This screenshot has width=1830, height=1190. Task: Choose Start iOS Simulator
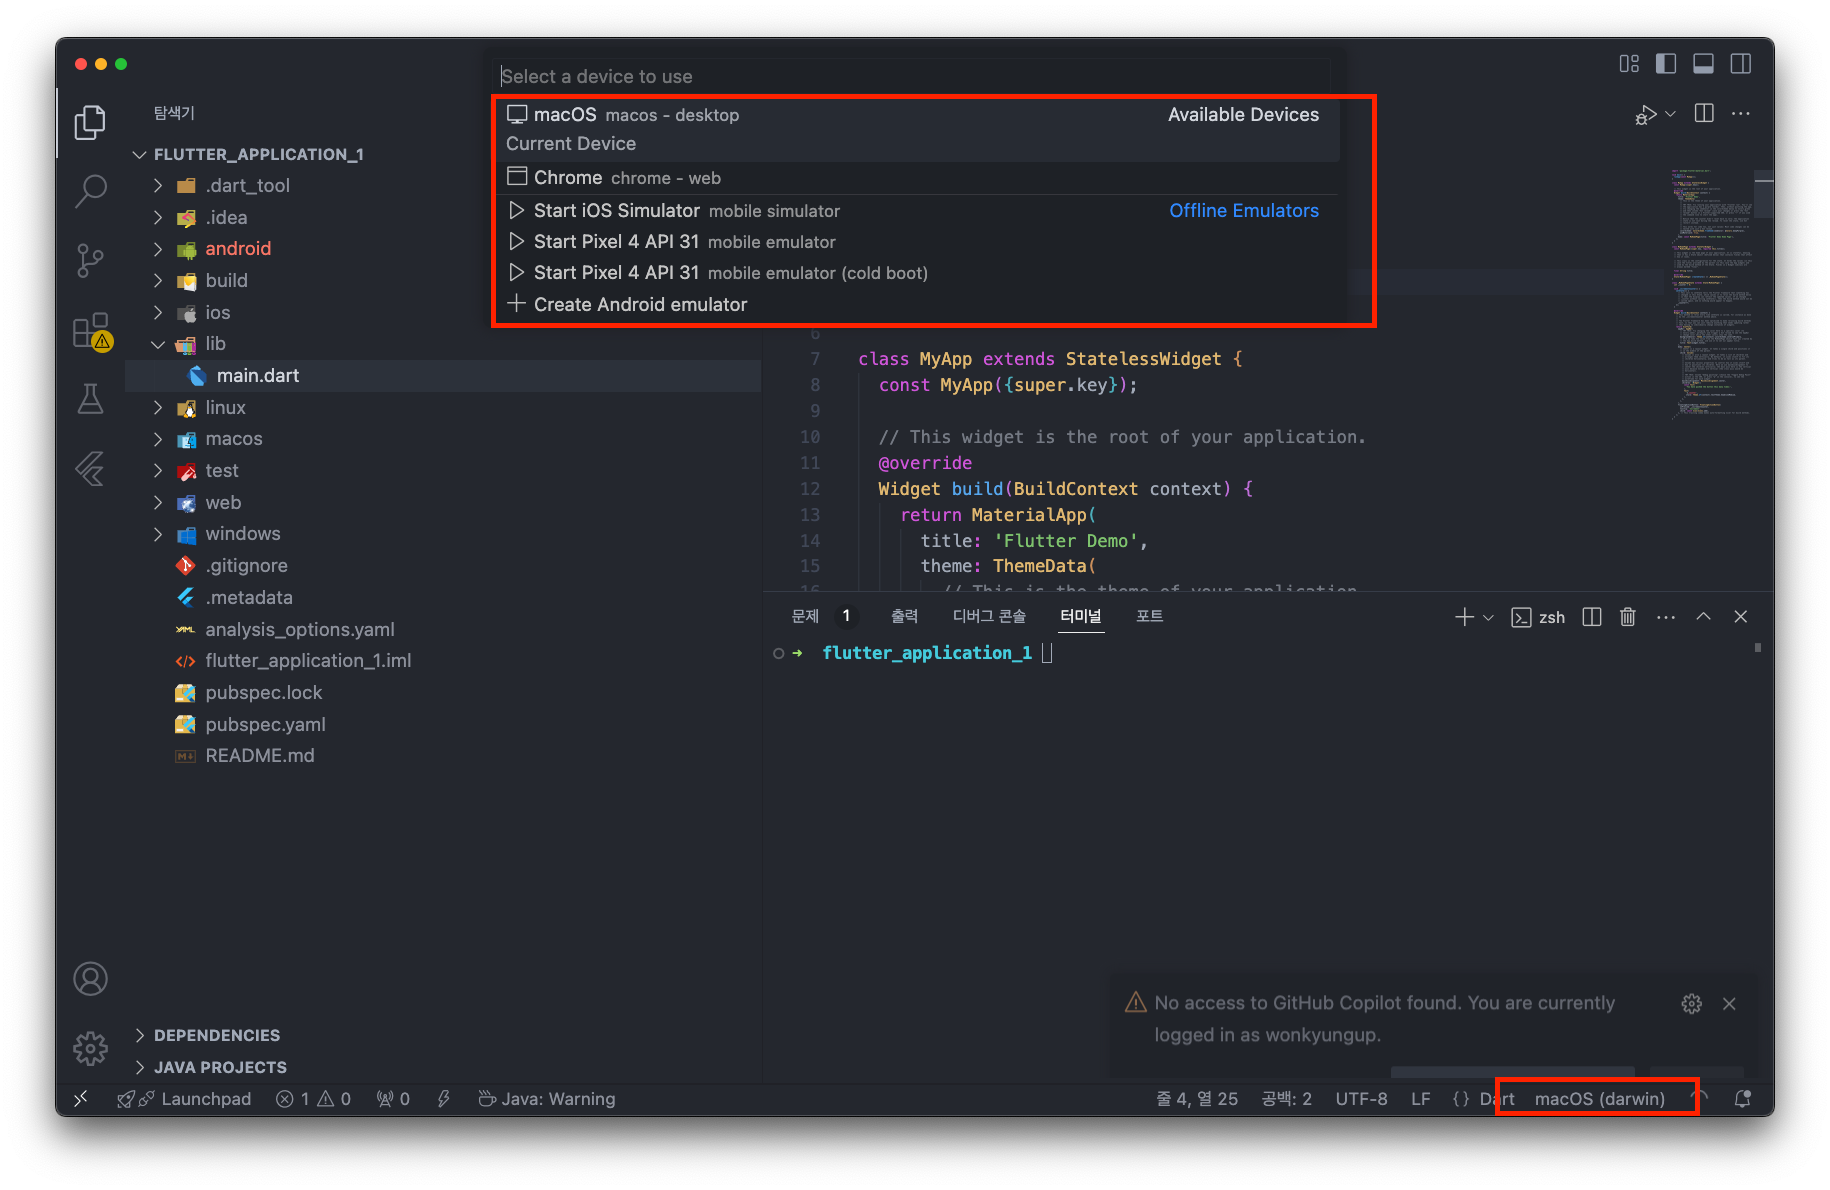917,211
